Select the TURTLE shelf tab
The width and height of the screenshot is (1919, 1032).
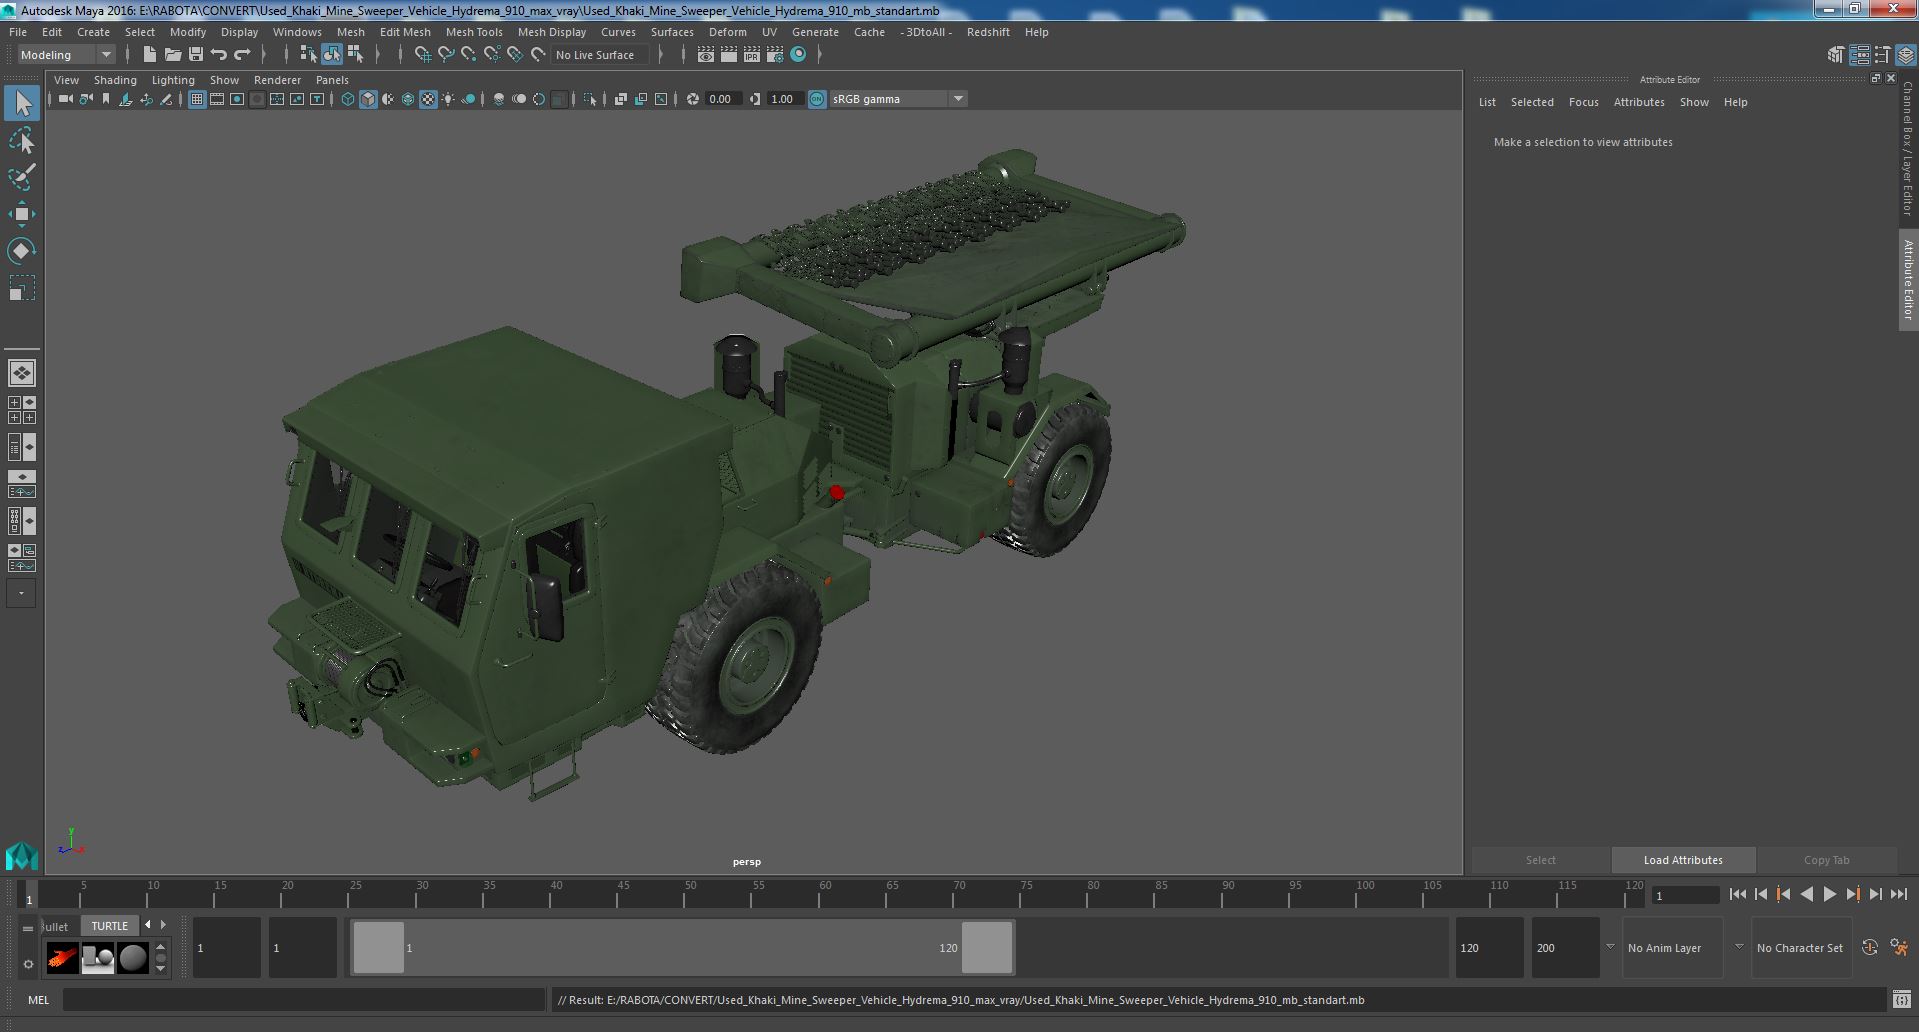[110, 926]
